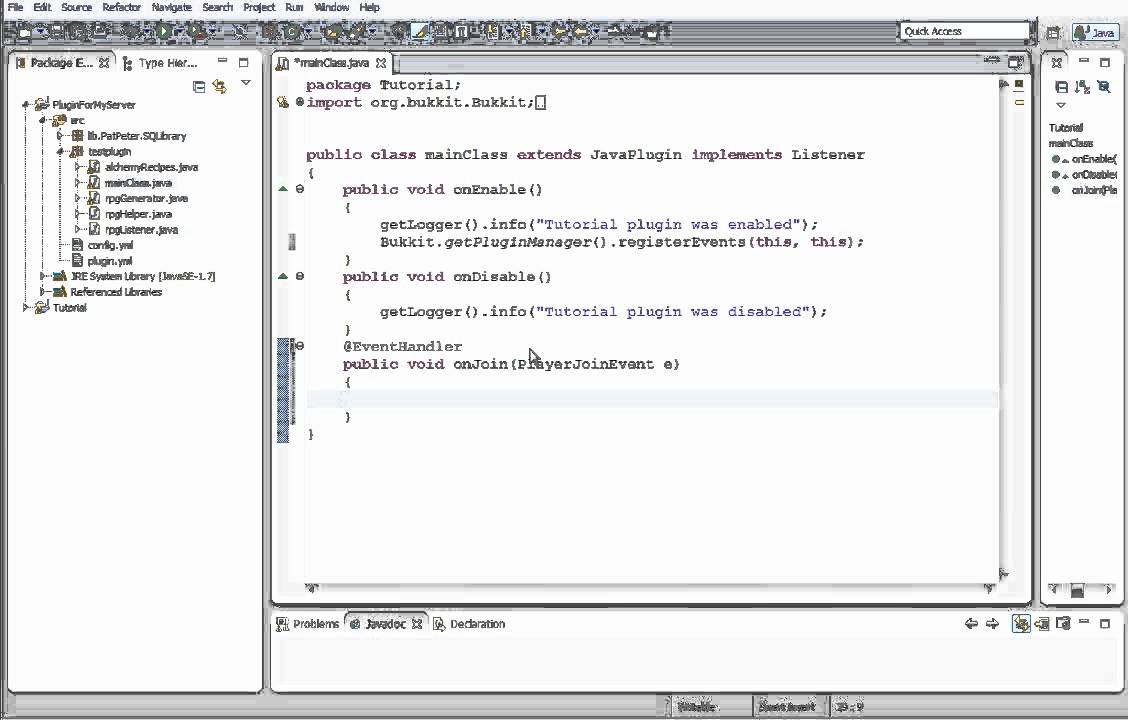Click Open Input icon in Javadoc view
This screenshot has height=720, width=1128.
click(1042, 624)
